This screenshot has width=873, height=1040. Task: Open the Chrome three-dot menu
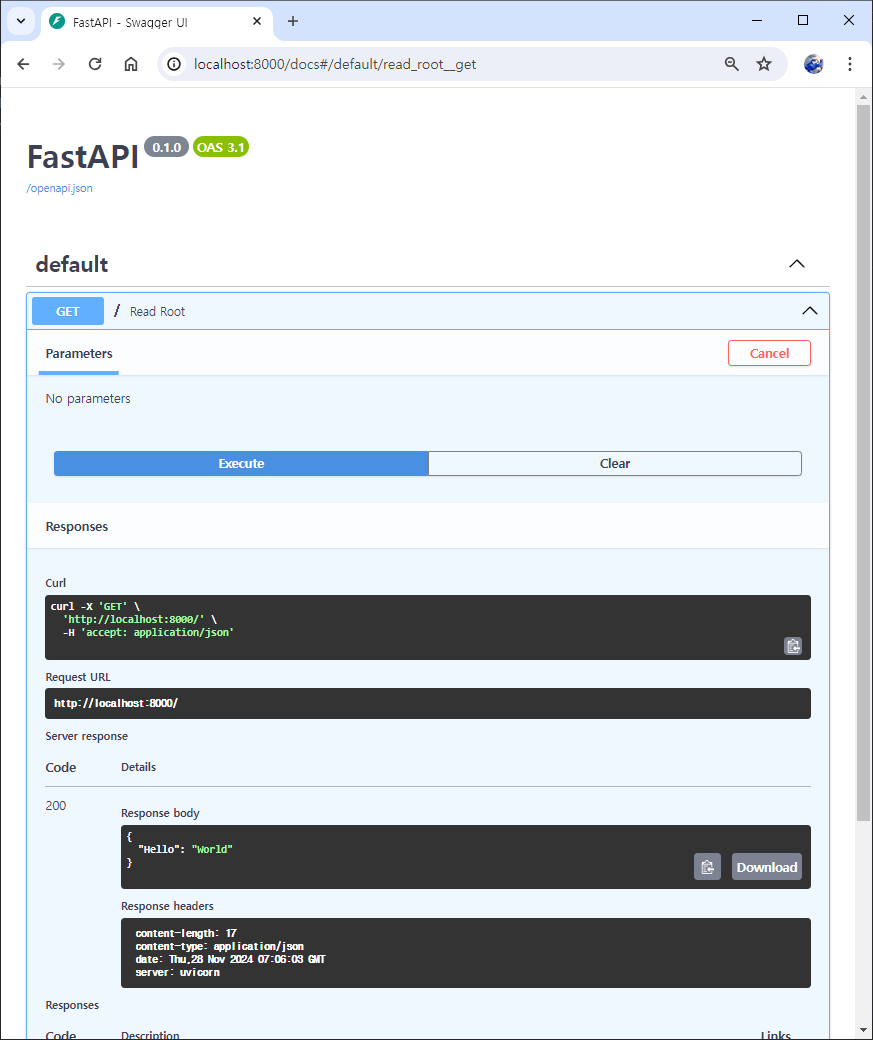click(x=850, y=64)
